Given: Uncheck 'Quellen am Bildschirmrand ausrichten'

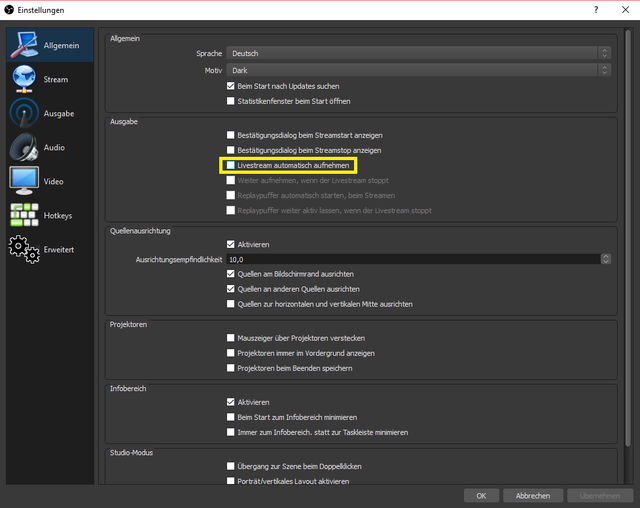Looking at the screenshot, I should pyautogui.click(x=231, y=274).
